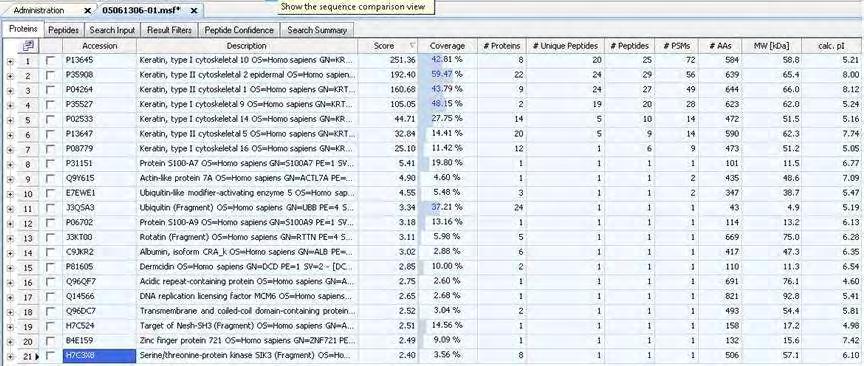Image resolution: width=864 pixels, height=366 pixels.
Task: Expand row 8 Protein S100-A7
Action: click(10, 164)
